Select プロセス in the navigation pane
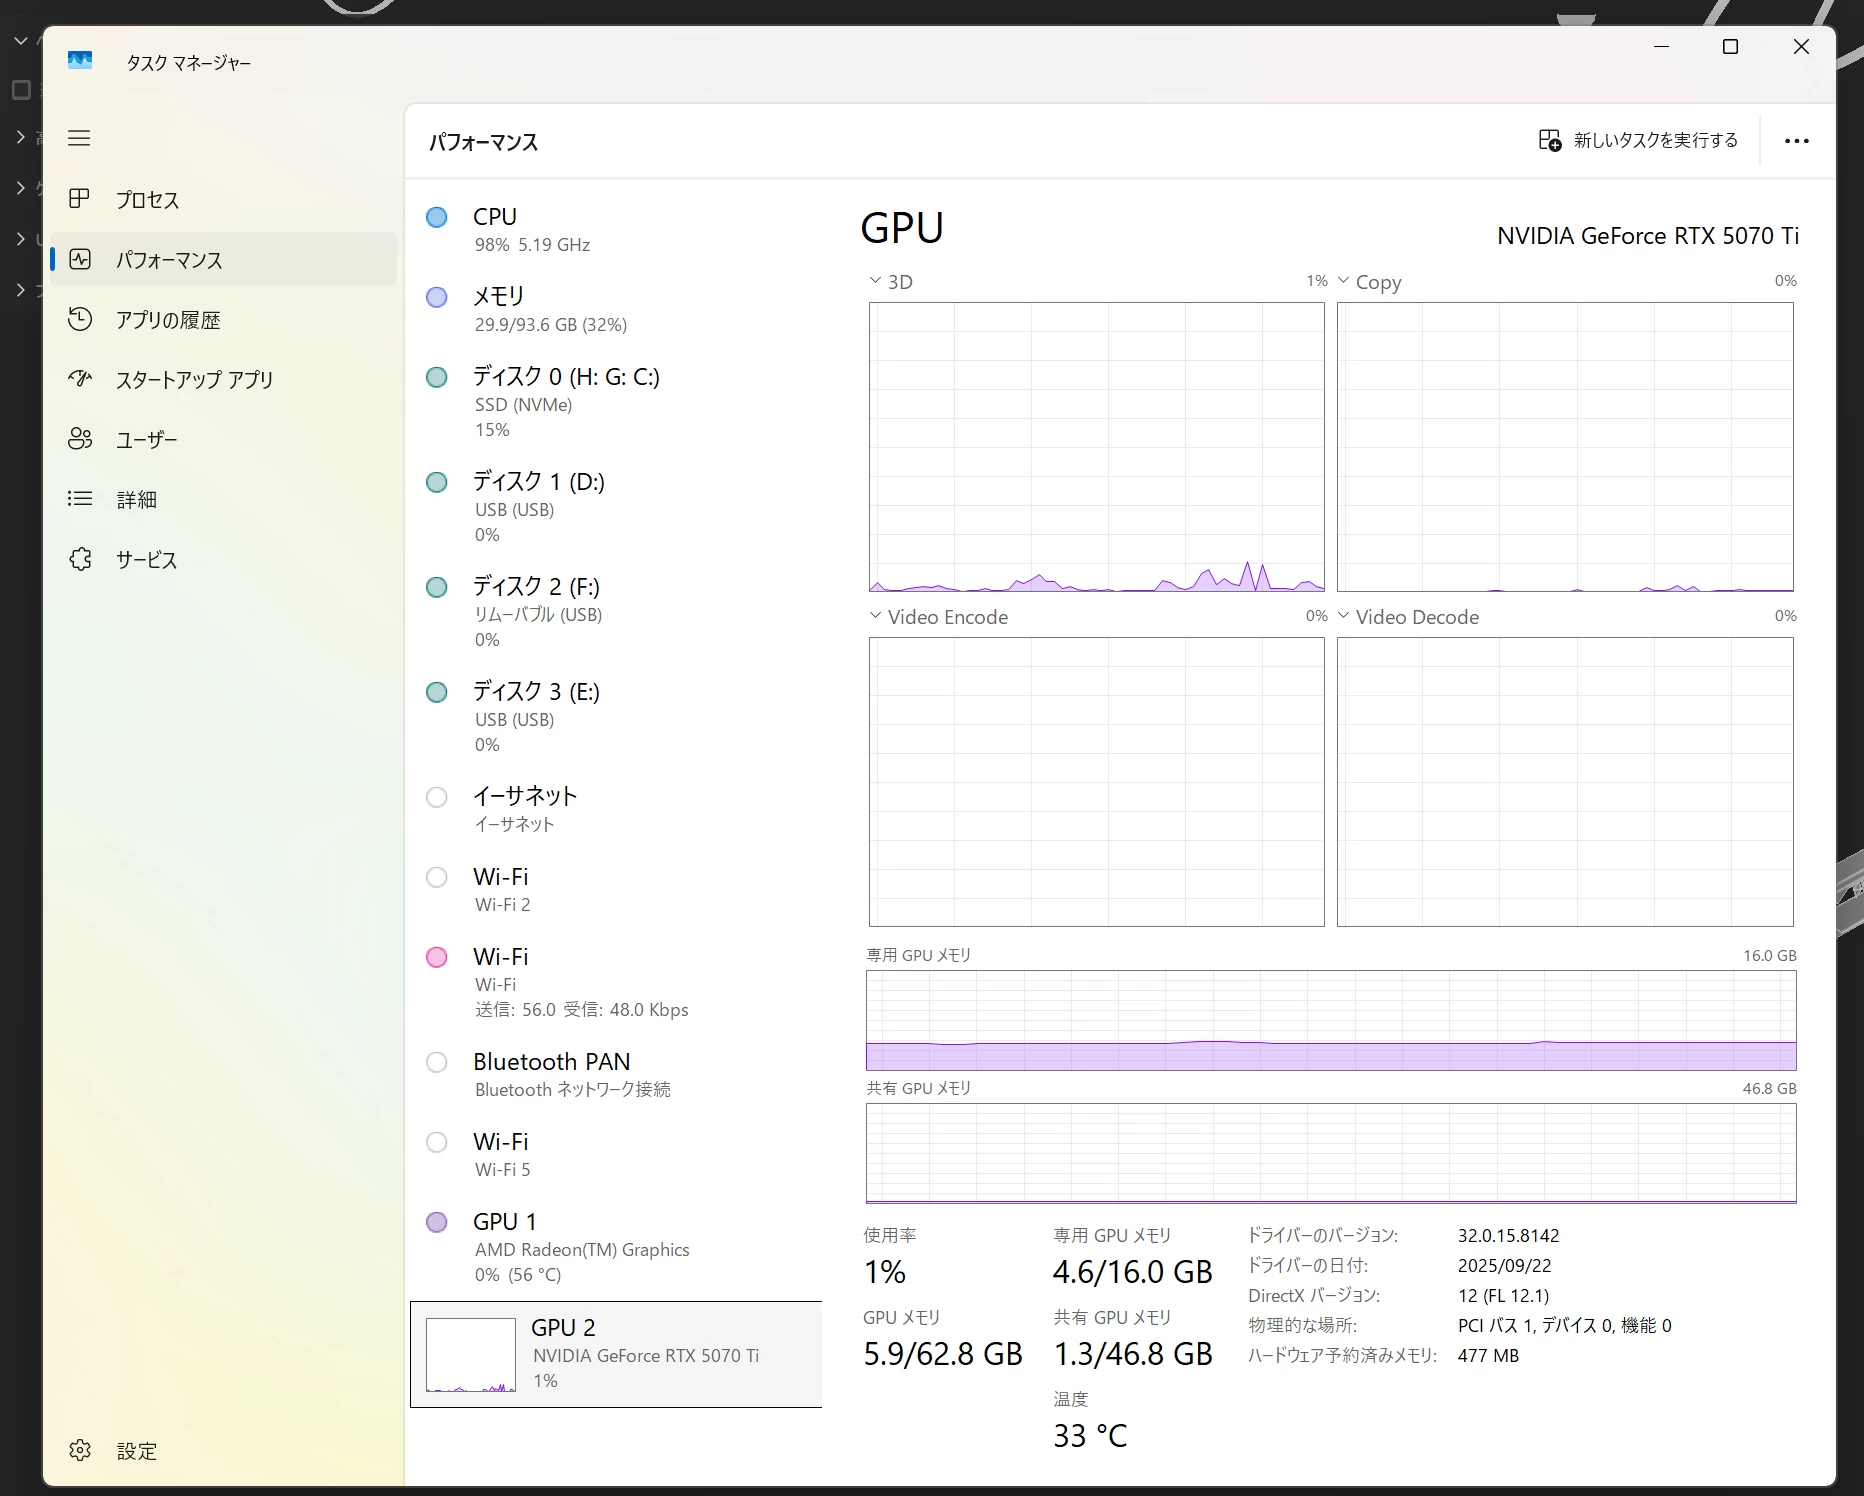The image size is (1864, 1496). pos(224,199)
